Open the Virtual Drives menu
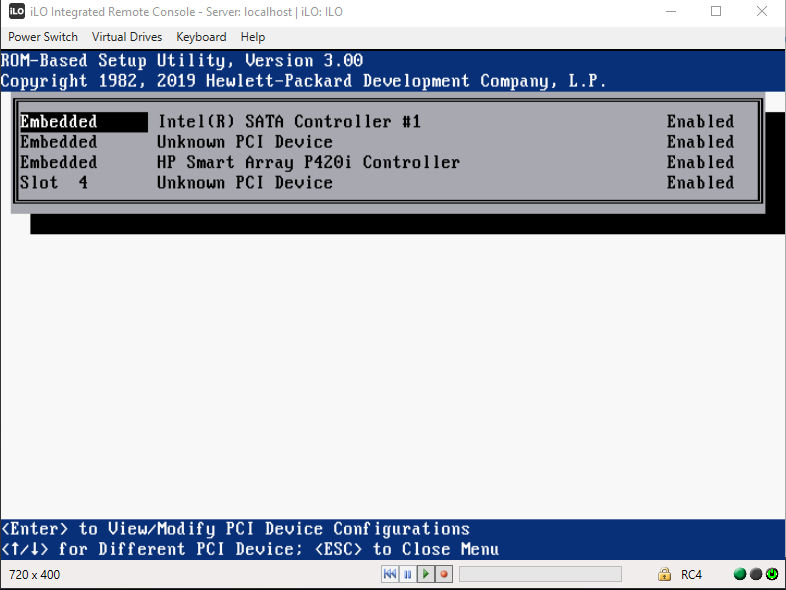Image resolution: width=786 pixels, height=590 pixels. pos(127,37)
